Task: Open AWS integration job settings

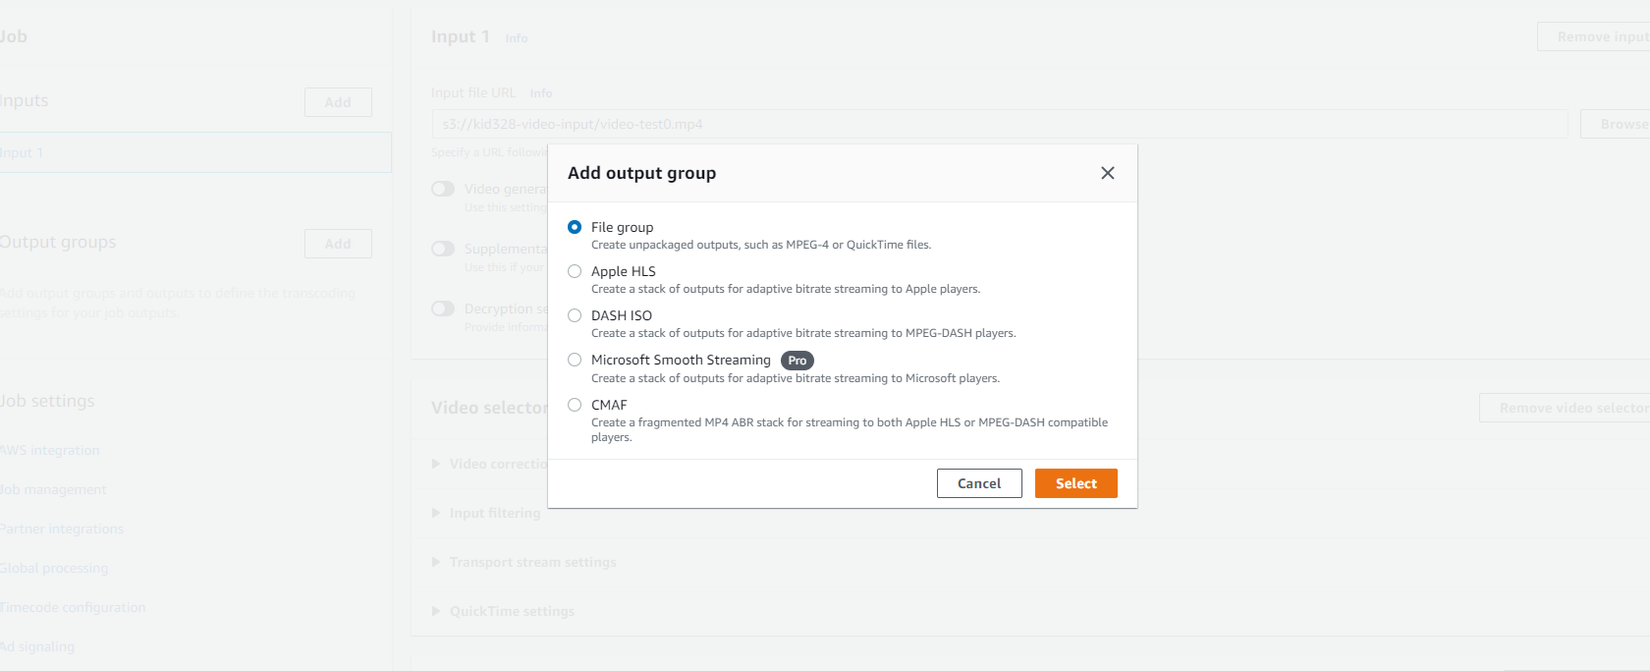Action: (50, 450)
